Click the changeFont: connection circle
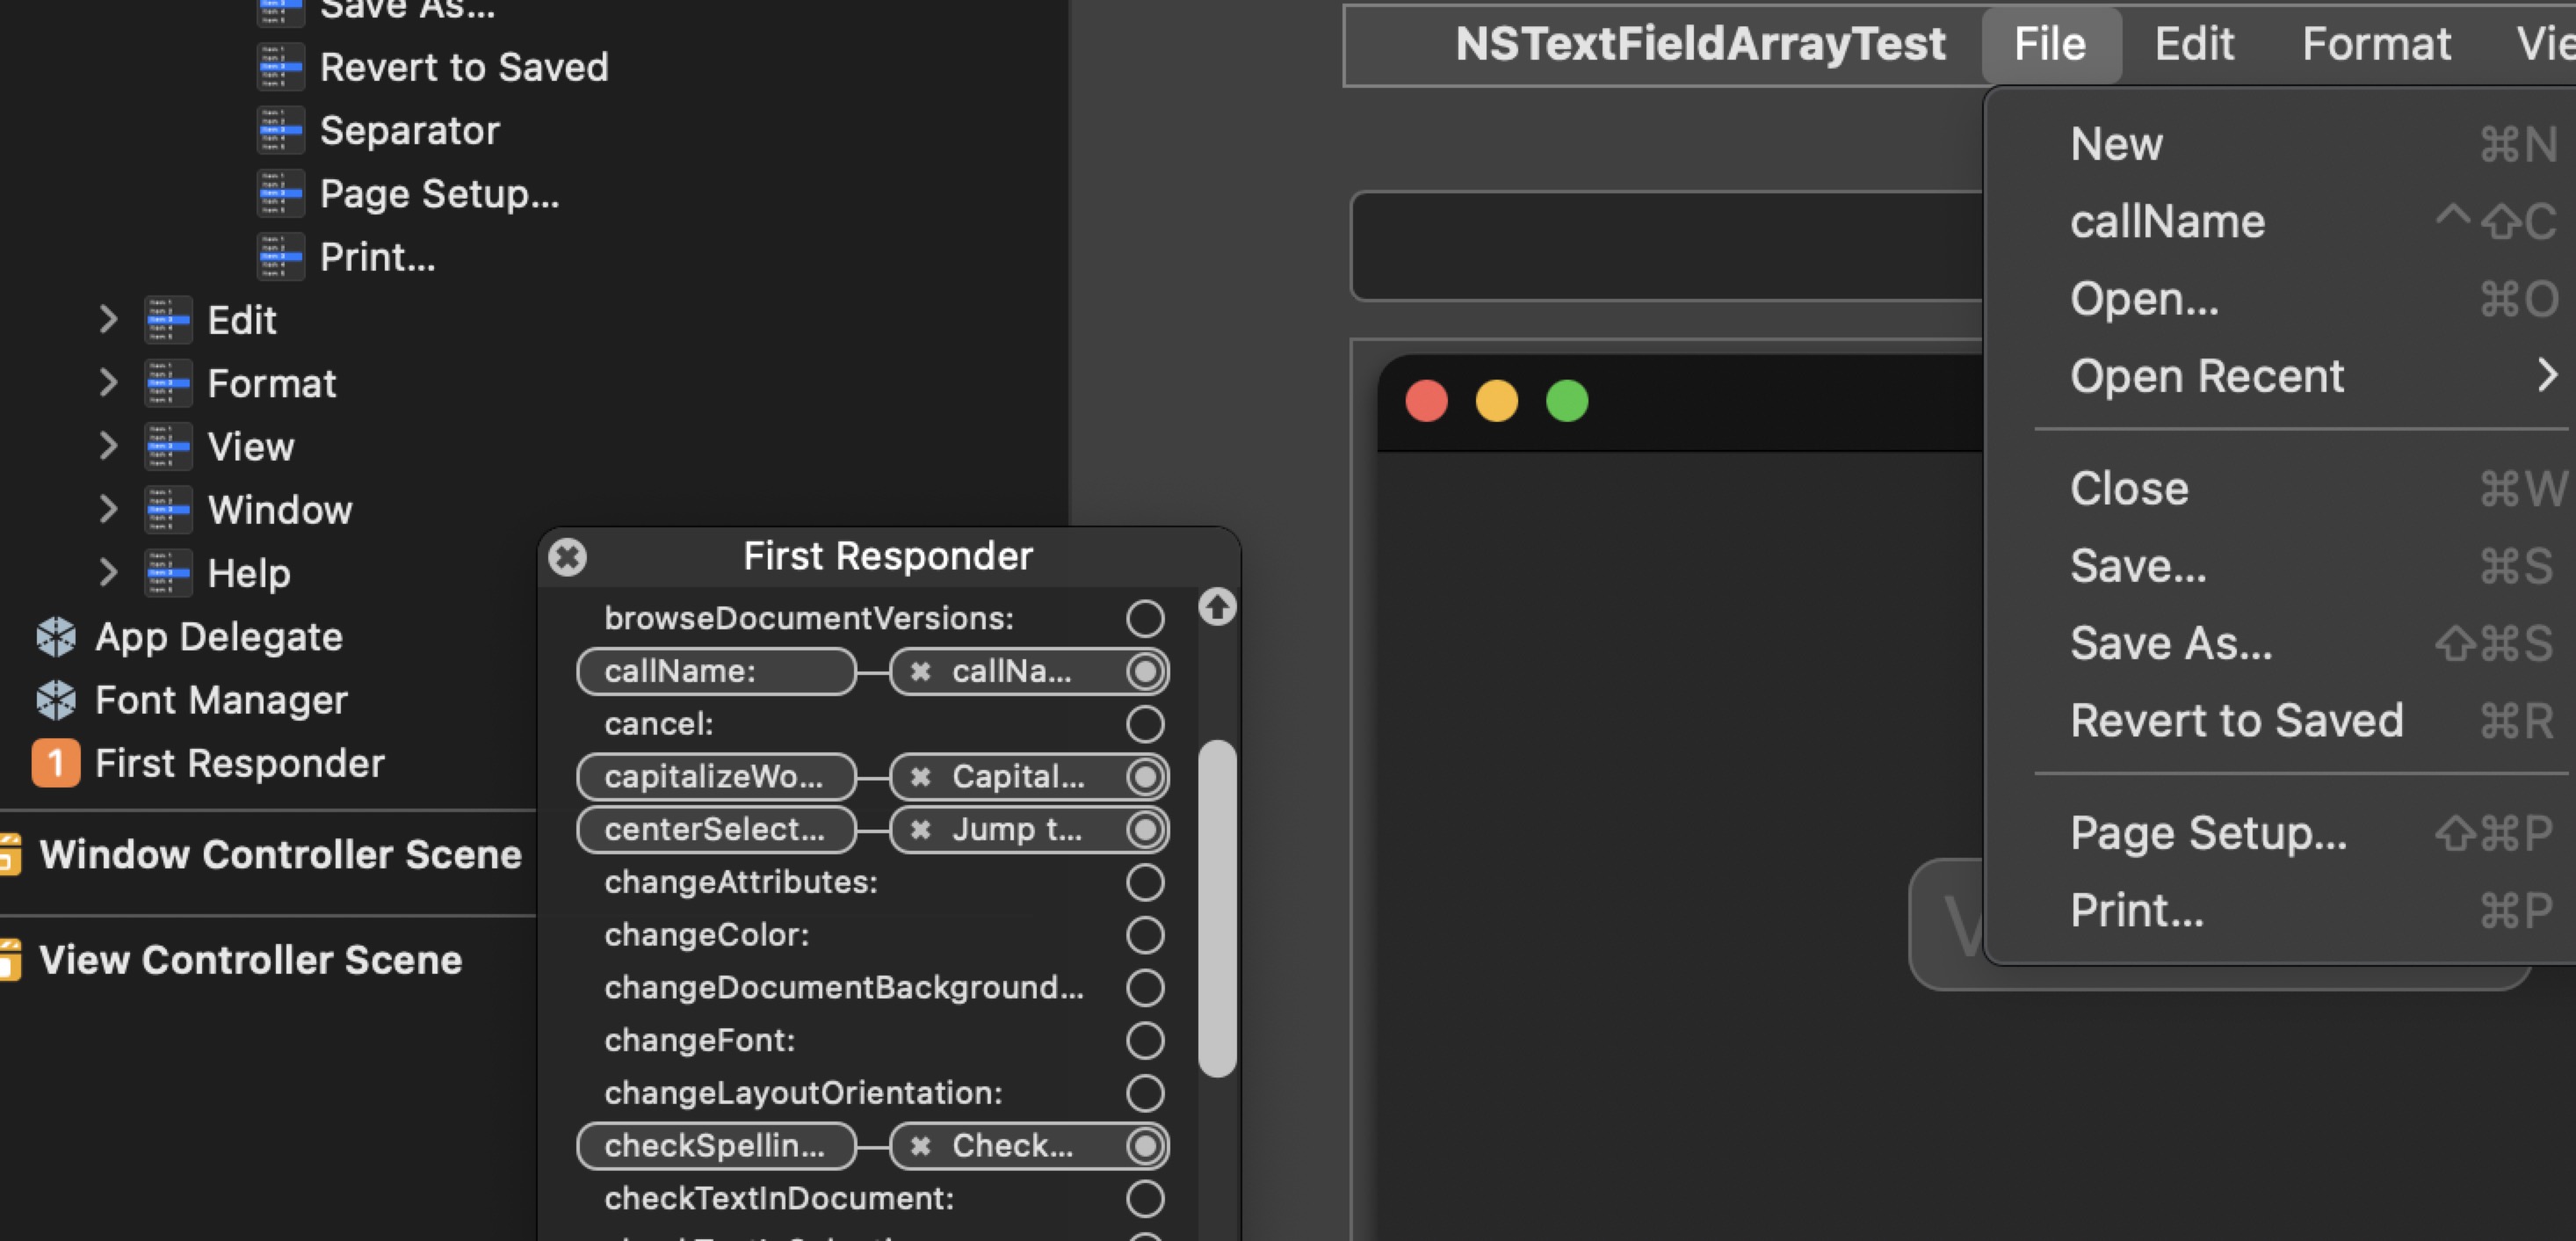Image resolution: width=2576 pixels, height=1241 pixels. pyautogui.click(x=1144, y=1040)
